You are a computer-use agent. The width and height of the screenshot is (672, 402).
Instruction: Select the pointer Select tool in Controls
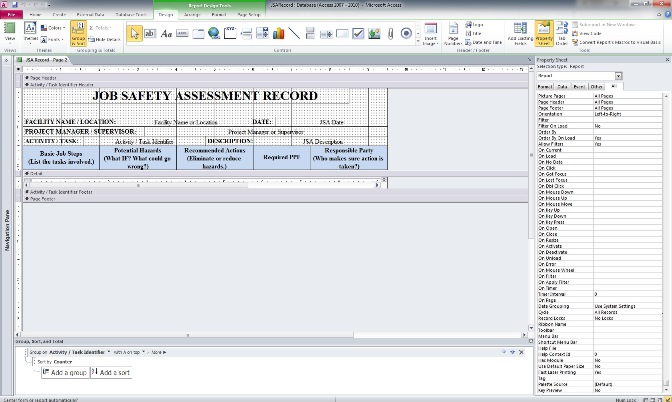[135, 33]
